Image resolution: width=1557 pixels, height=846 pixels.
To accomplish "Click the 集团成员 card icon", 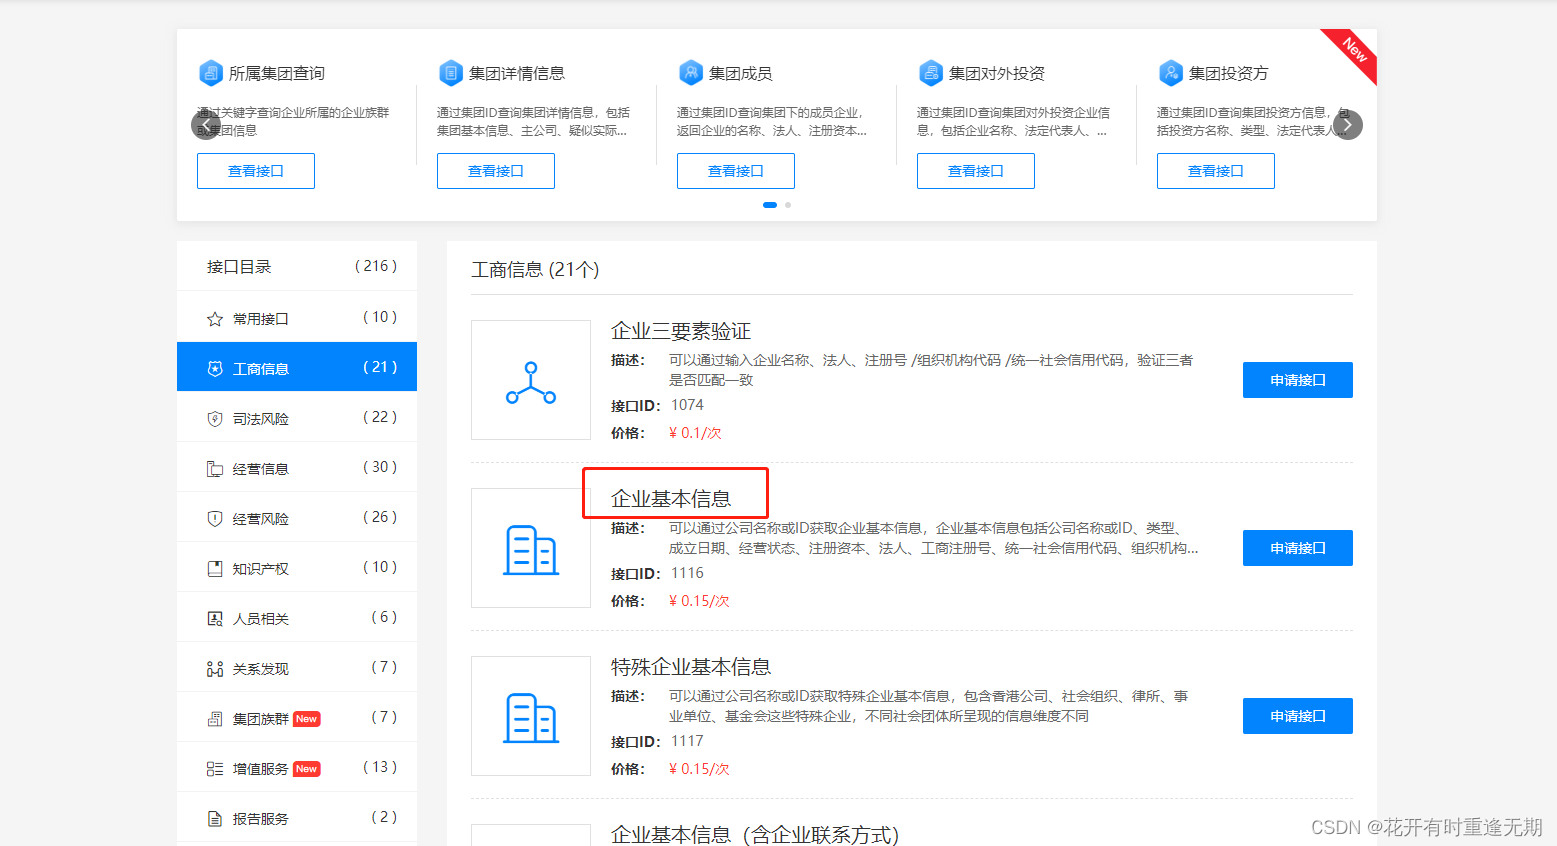I will click(691, 73).
